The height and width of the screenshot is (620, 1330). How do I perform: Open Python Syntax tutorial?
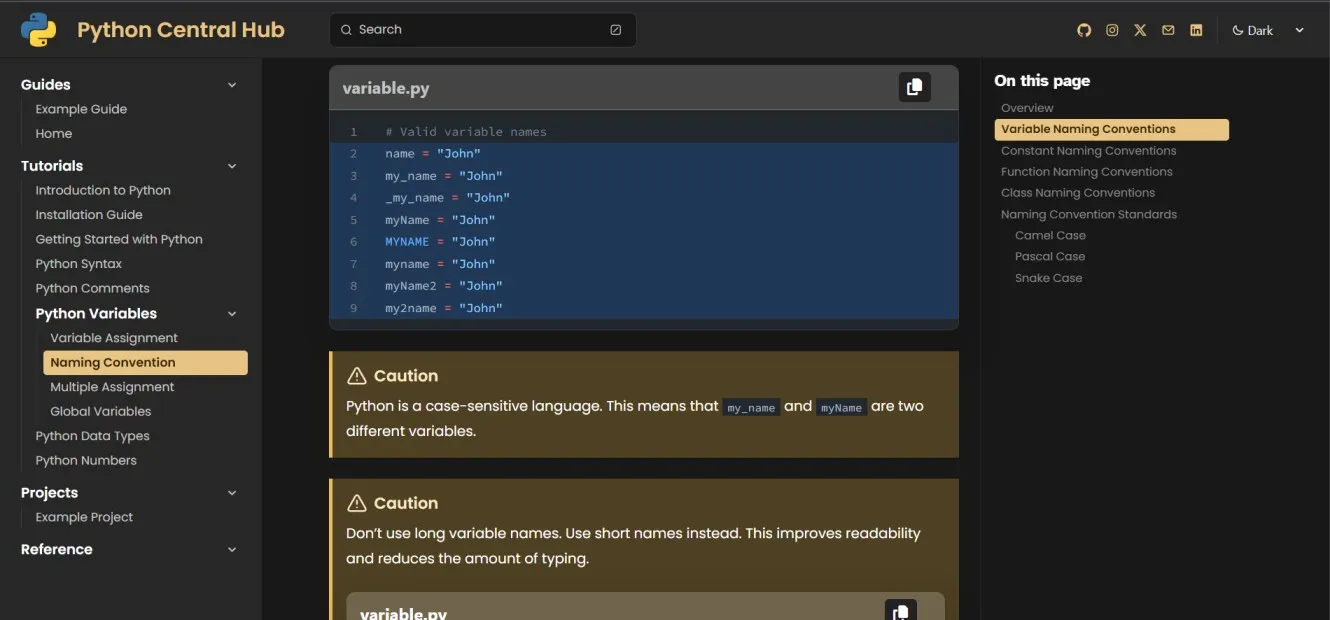pos(79,264)
